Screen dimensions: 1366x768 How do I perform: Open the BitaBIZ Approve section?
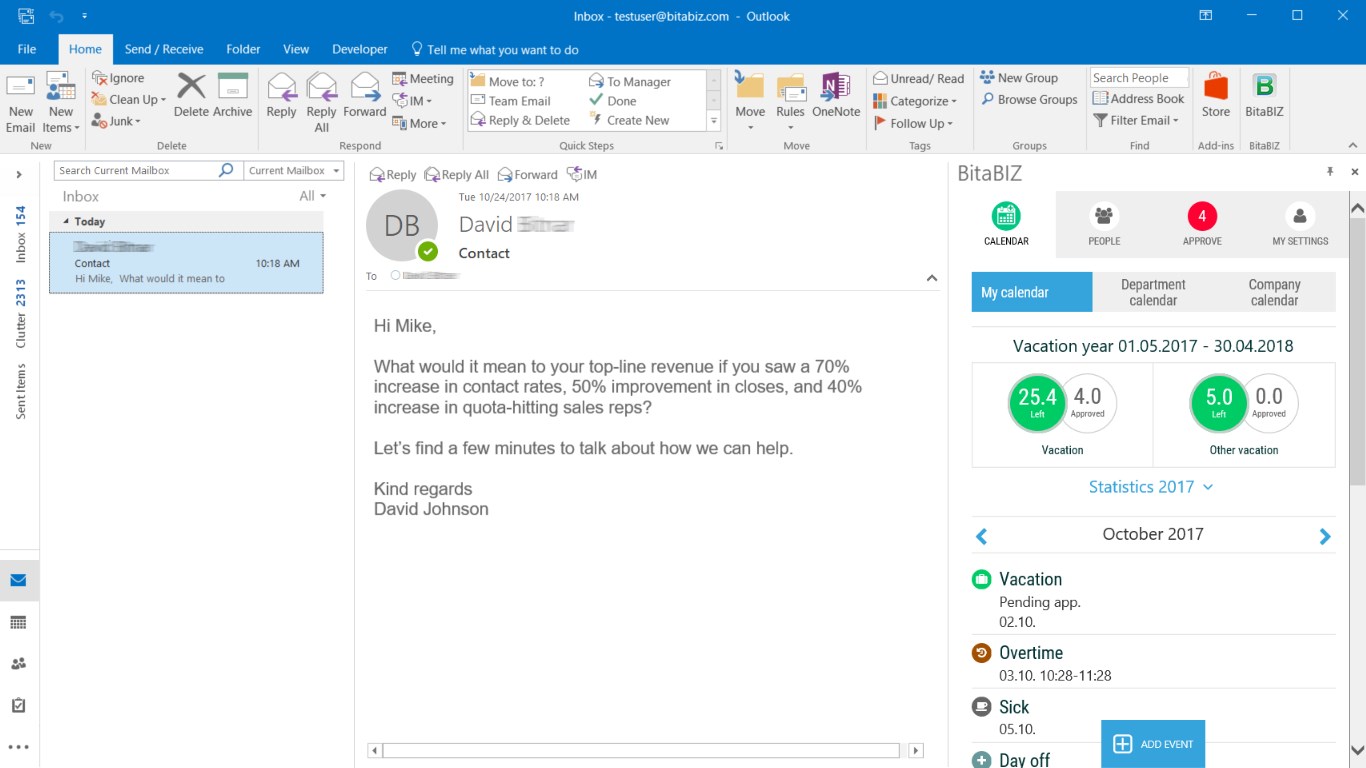coord(1202,224)
